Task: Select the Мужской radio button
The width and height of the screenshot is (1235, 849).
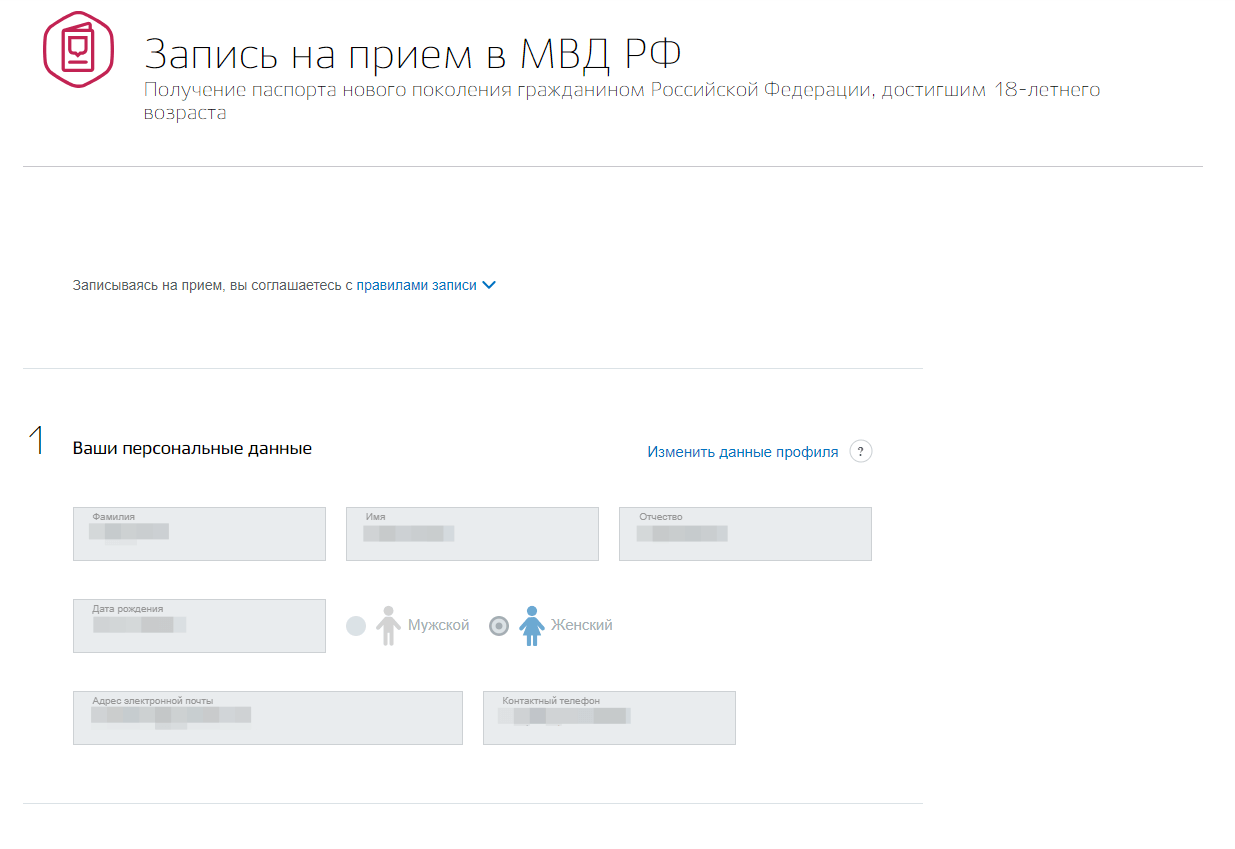Action: [356, 626]
